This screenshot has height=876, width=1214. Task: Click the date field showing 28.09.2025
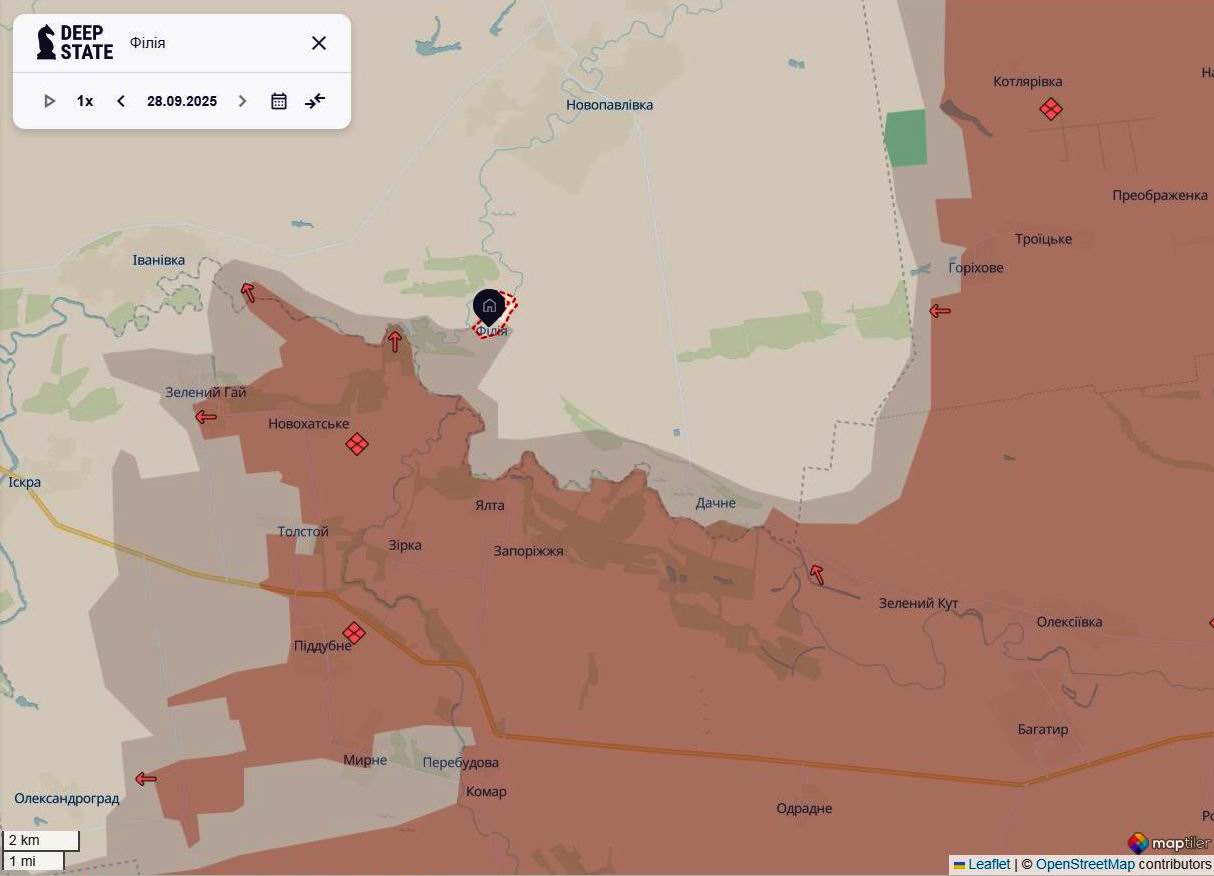tap(181, 100)
